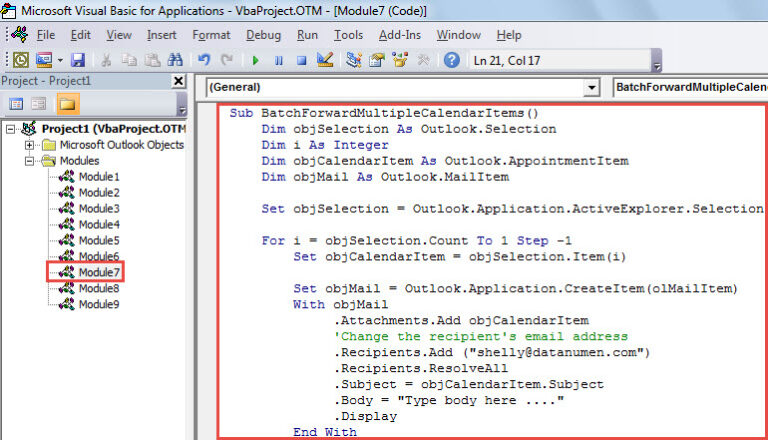Select Module7 in the project tree
768x440 pixels.
pos(98,272)
